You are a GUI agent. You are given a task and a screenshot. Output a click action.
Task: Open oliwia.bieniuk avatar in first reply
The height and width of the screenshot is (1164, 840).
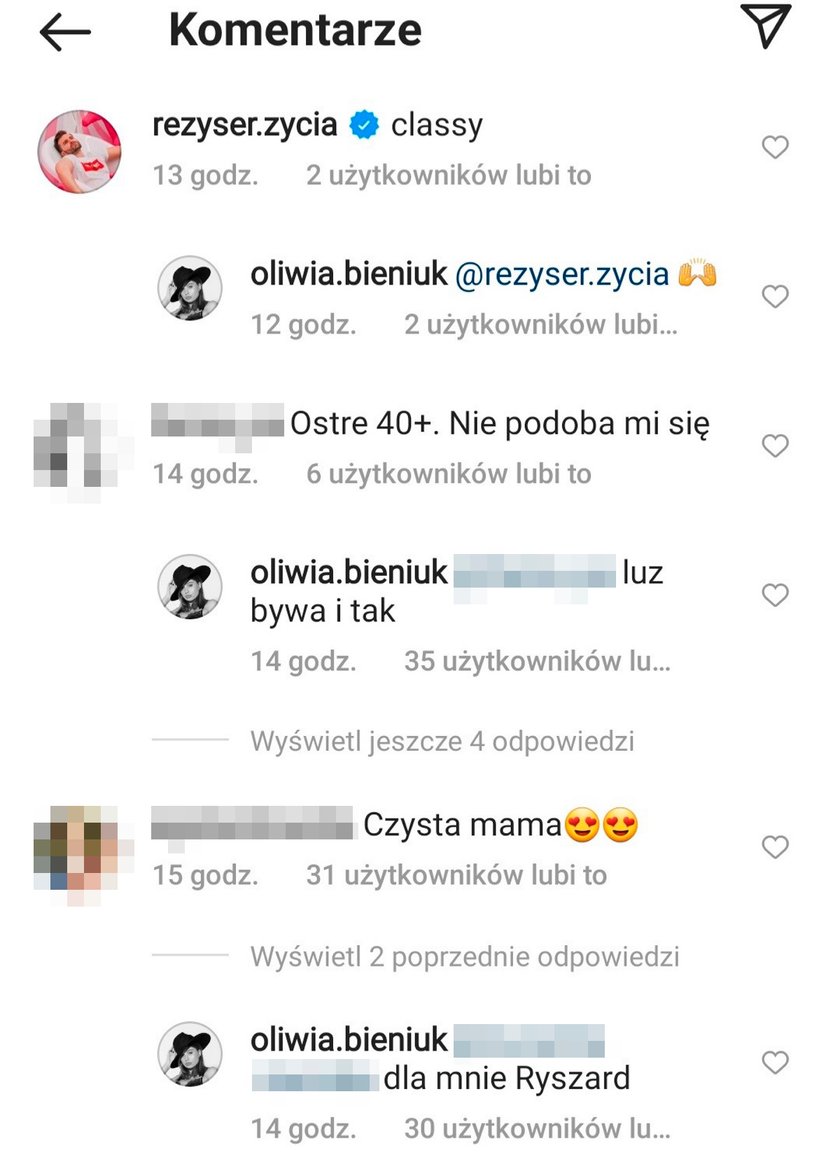(x=191, y=288)
